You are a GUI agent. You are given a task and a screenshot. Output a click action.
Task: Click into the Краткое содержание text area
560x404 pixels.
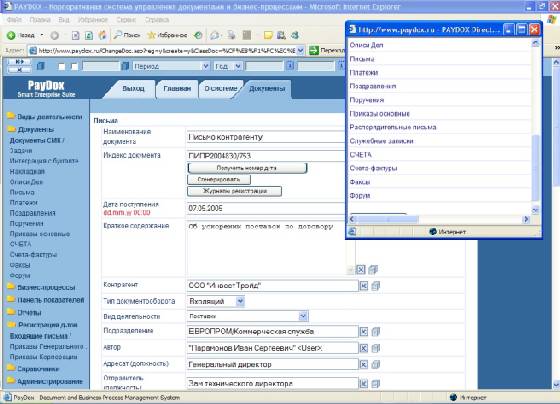[x=268, y=248]
